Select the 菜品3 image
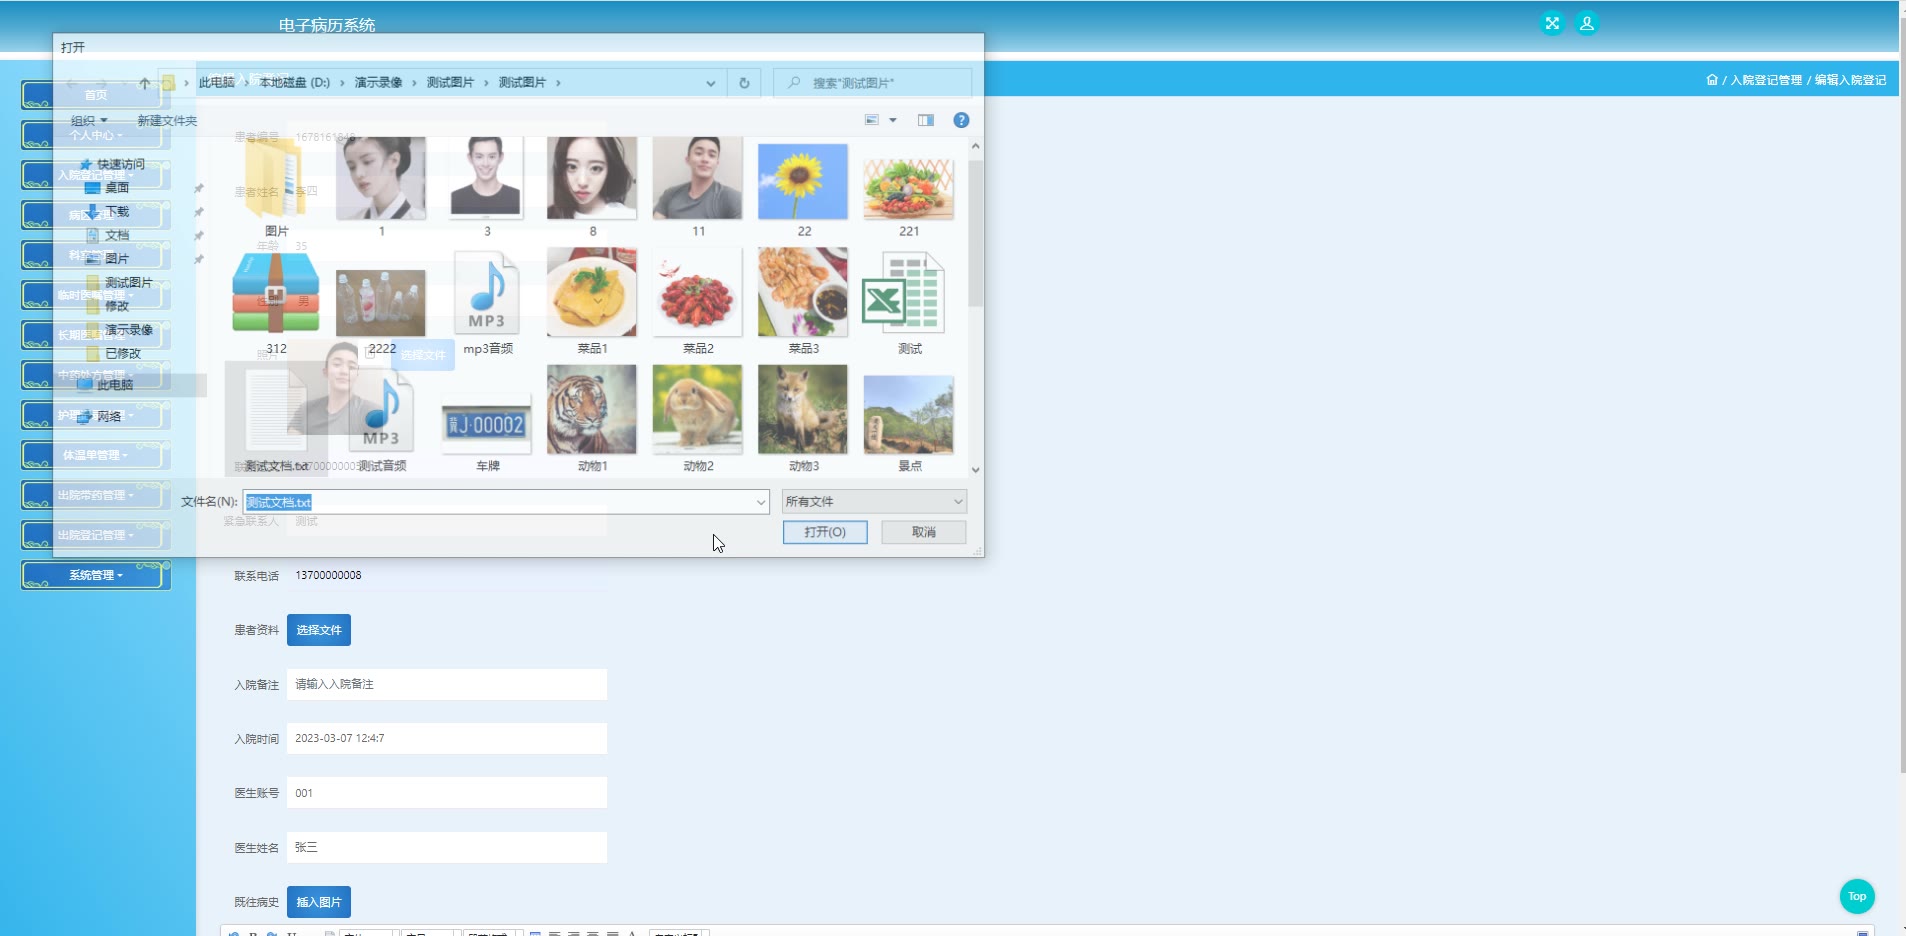 (x=803, y=302)
